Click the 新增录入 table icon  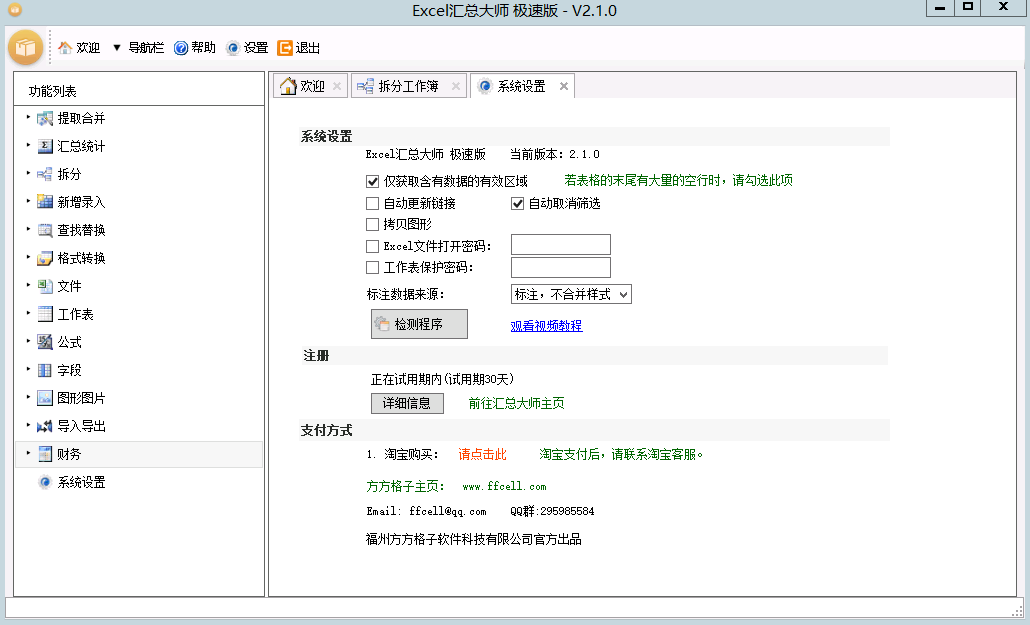pyautogui.click(x=45, y=202)
